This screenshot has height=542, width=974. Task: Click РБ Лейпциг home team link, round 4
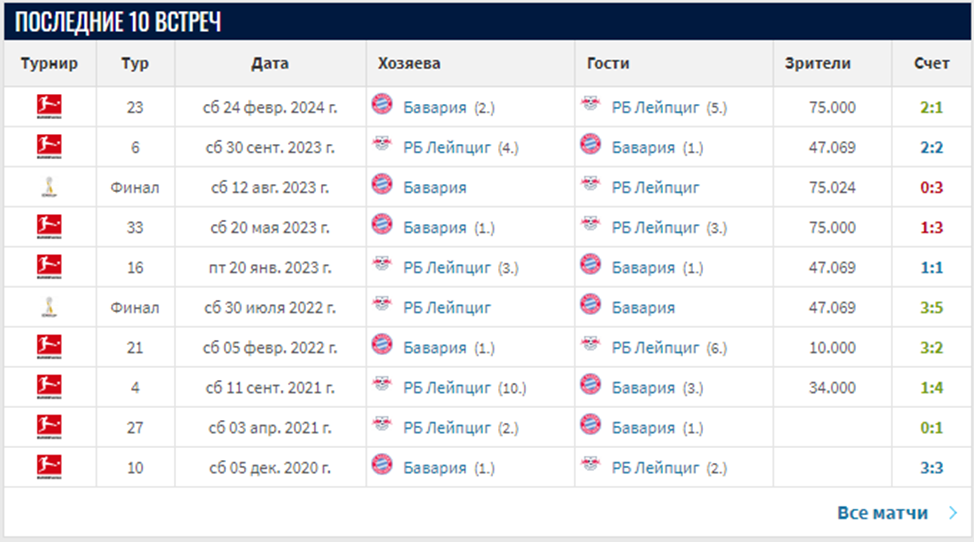tap(447, 387)
